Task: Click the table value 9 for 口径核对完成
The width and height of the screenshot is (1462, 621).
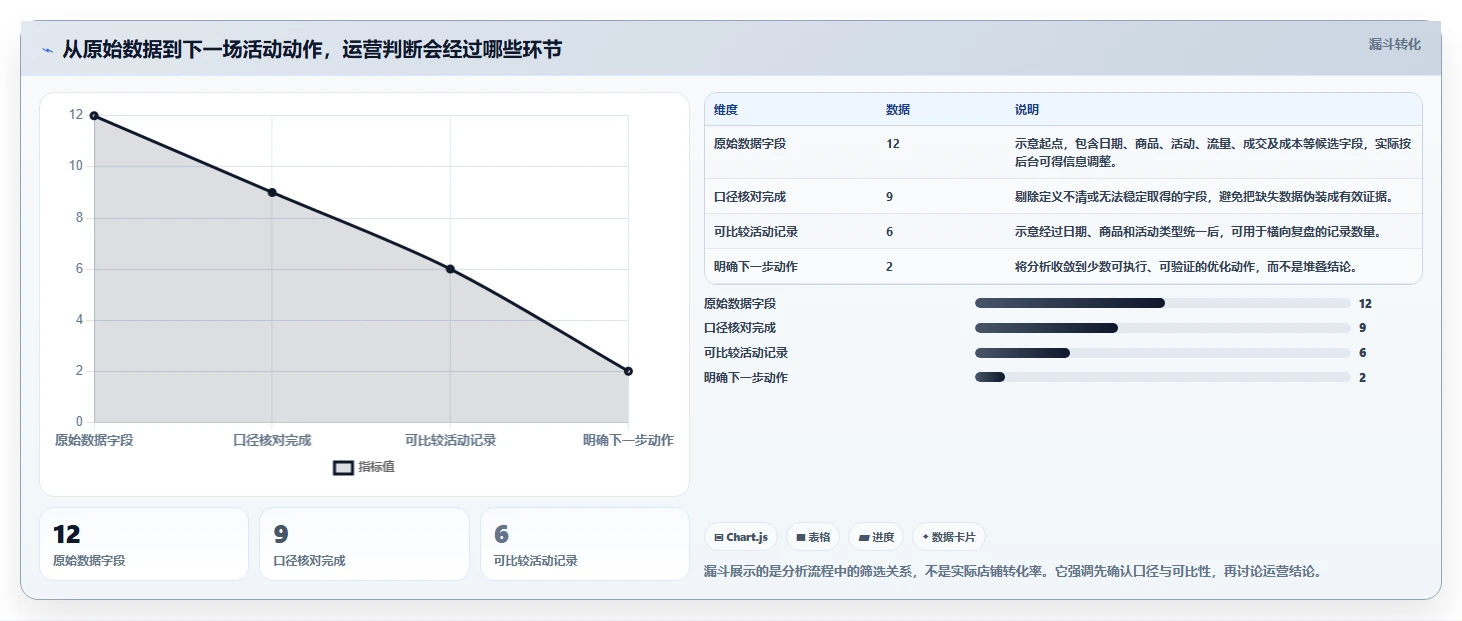Action: click(890, 197)
